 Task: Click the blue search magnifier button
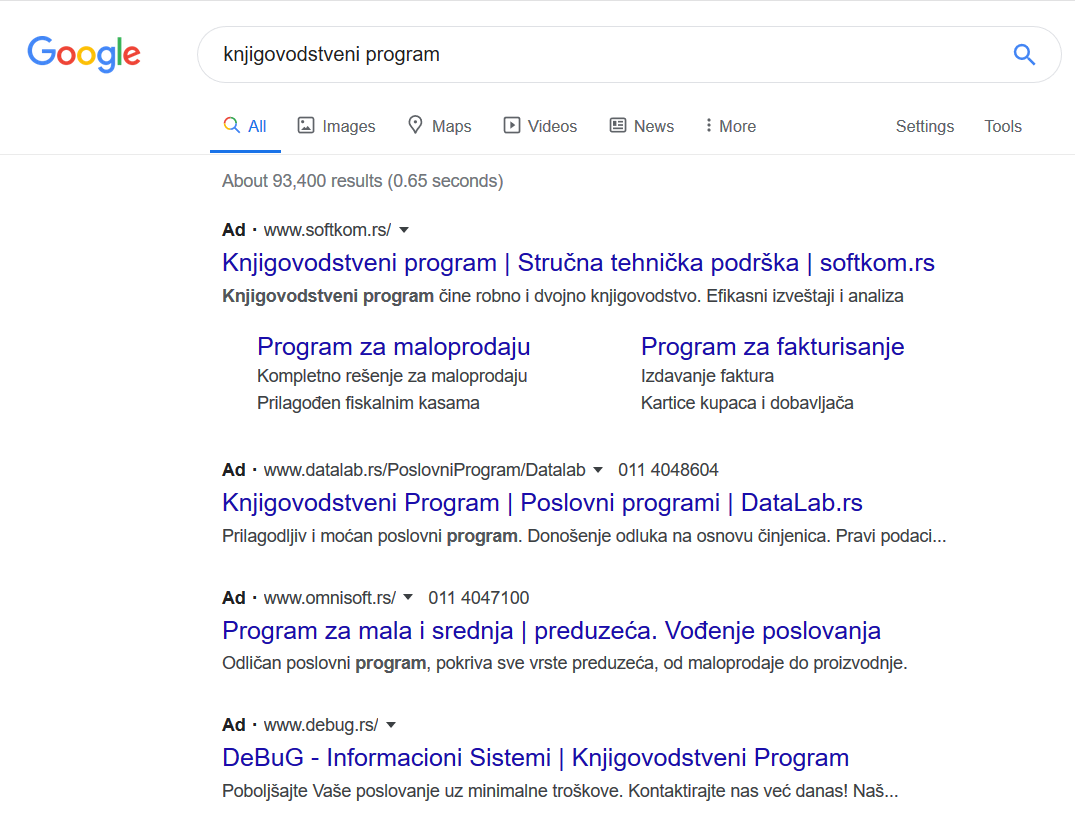pos(1024,54)
